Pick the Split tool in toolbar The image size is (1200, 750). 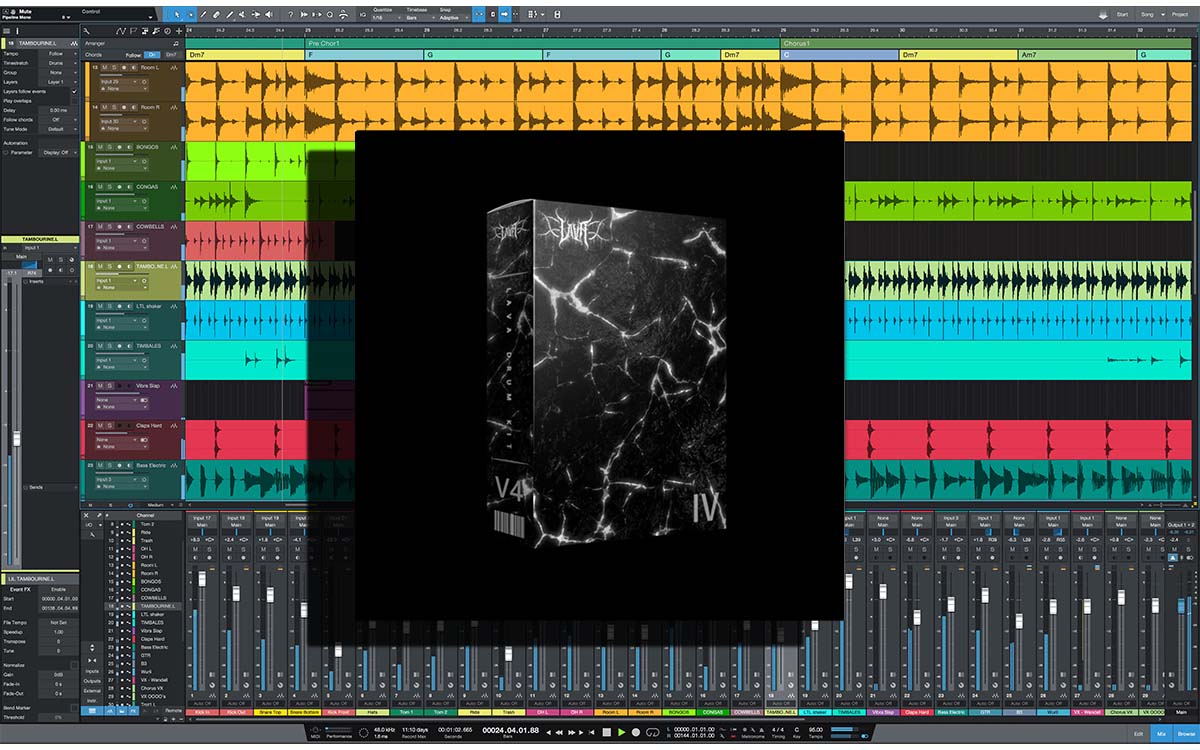click(203, 14)
